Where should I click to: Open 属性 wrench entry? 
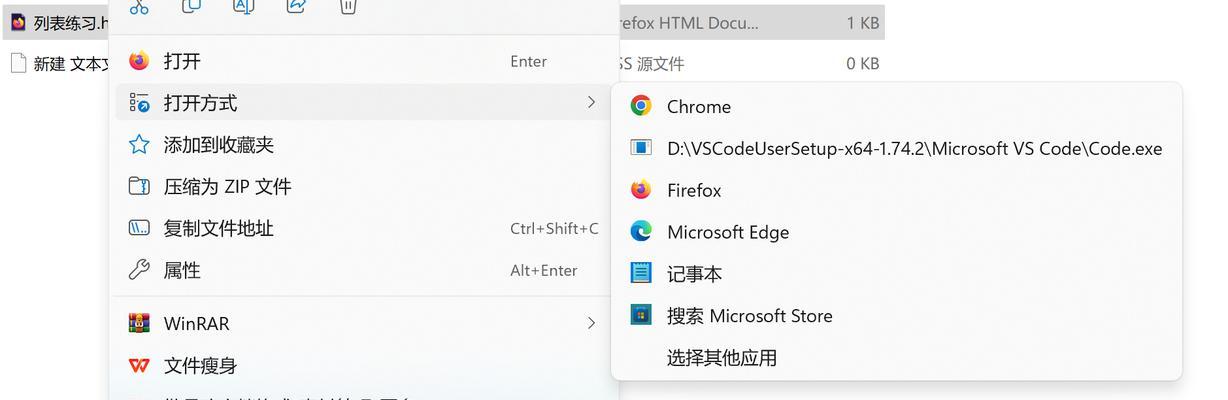[x=363, y=270]
